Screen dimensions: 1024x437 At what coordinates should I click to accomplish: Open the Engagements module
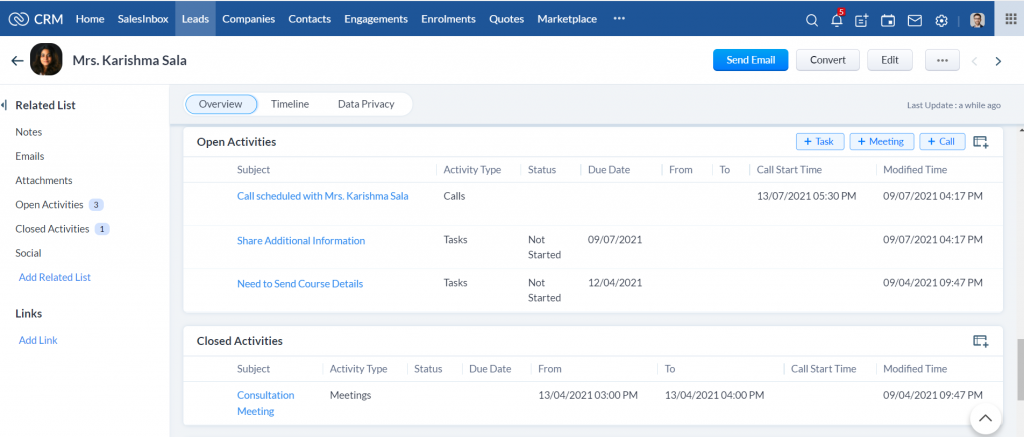(x=376, y=19)
